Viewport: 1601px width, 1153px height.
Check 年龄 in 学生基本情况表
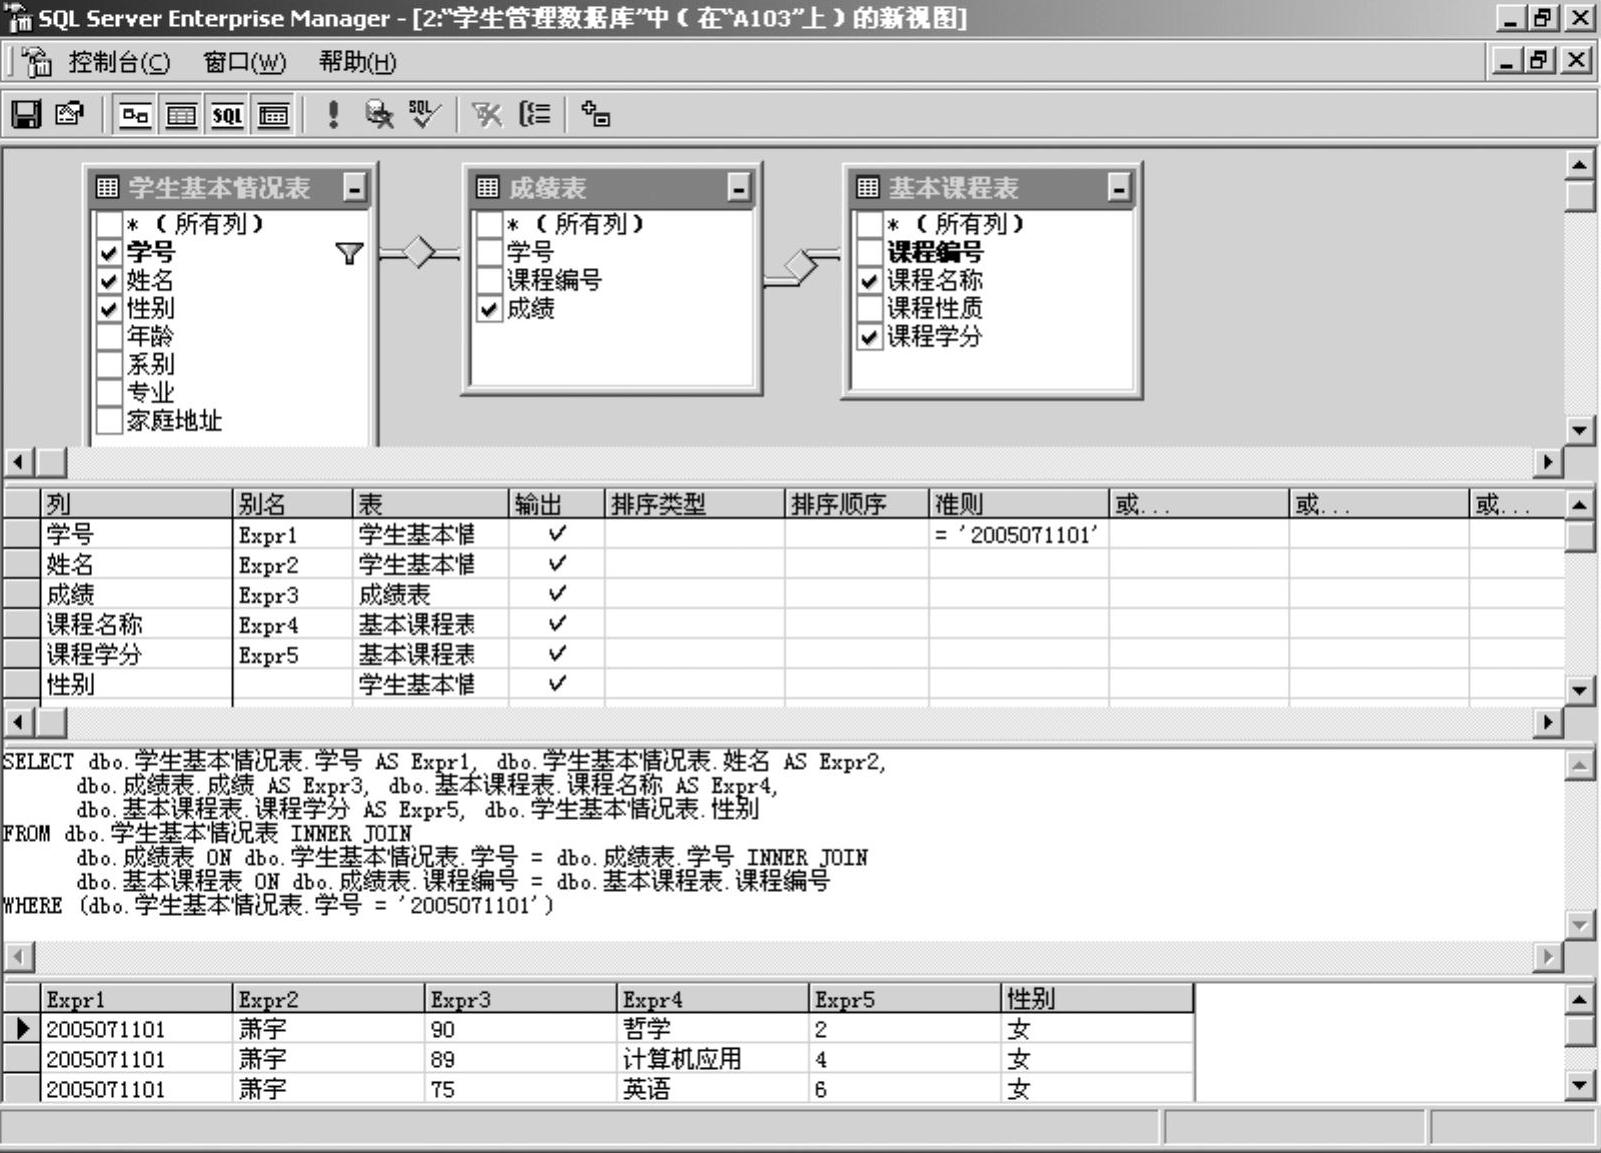(x=109, y=337)
